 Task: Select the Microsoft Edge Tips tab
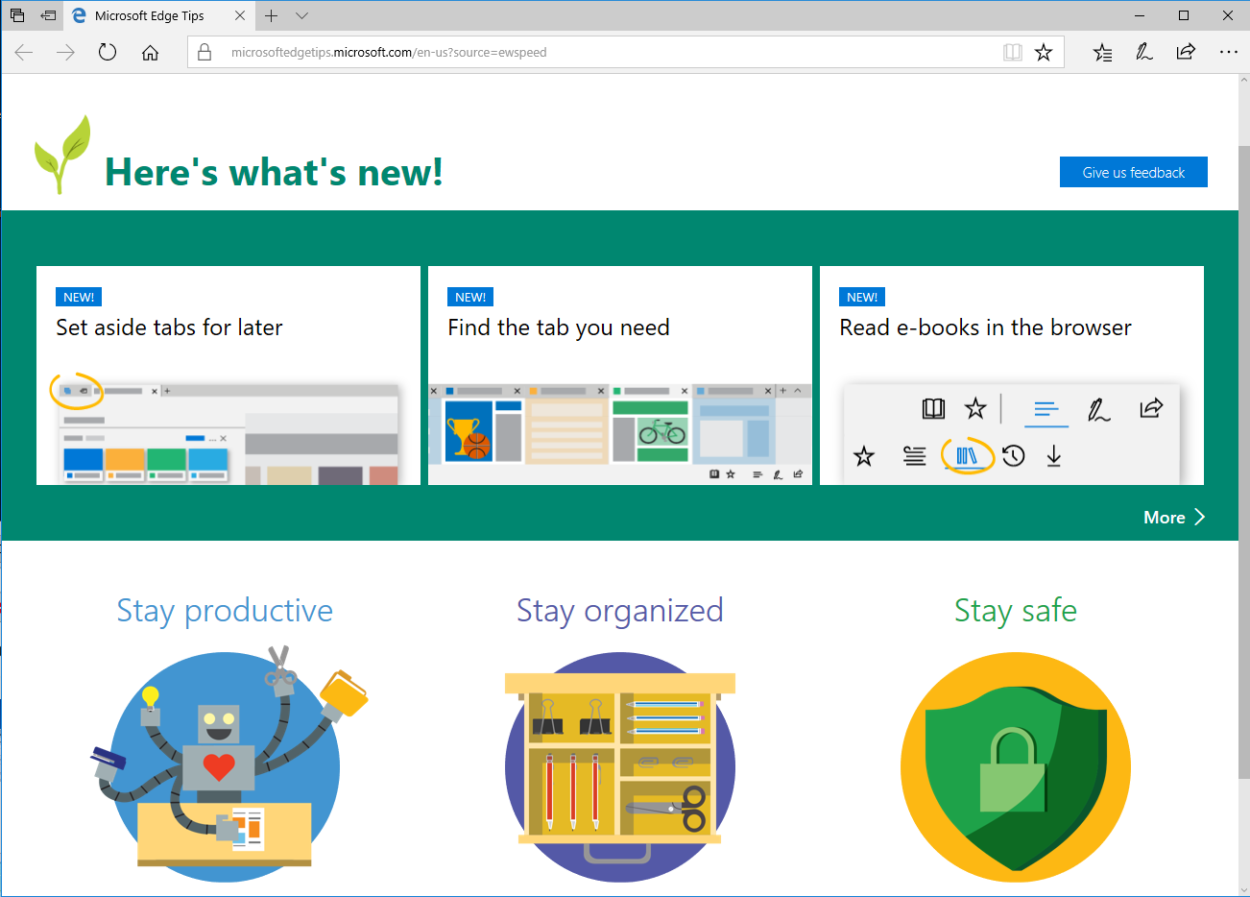(x=150, y=16)
